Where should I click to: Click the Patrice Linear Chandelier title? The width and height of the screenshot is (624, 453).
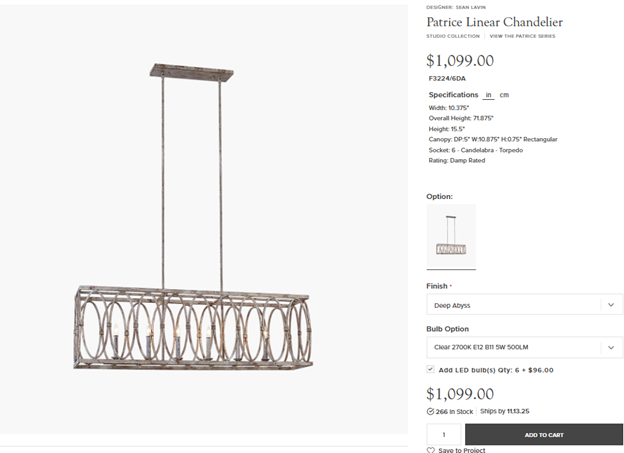494,21
